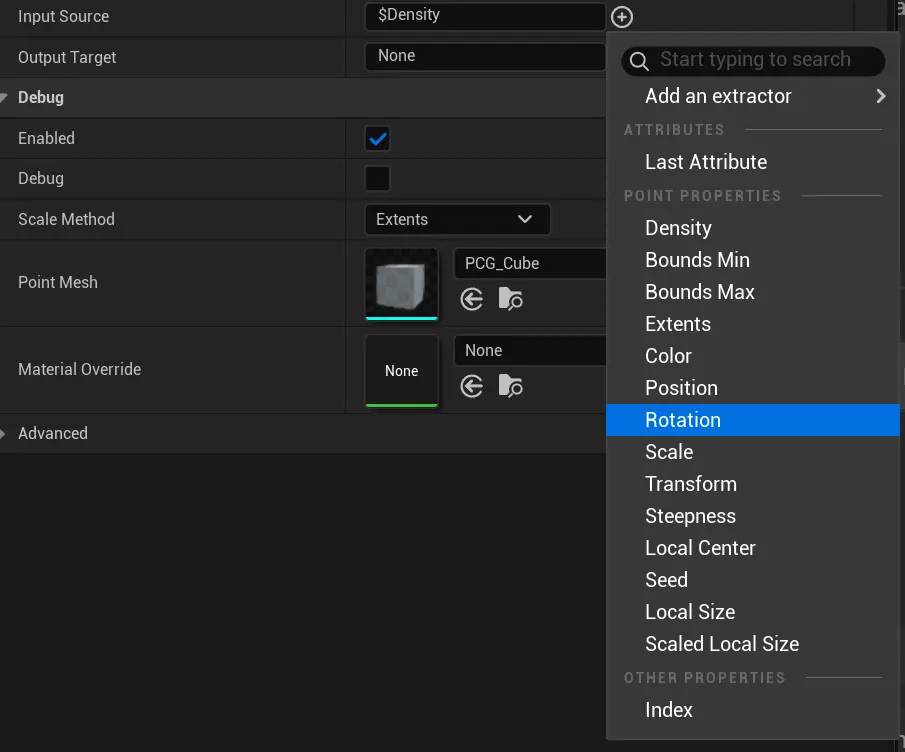Browse to PCG_Cube in Content Browser
Viewport: 905px width, 752px height.
coord(510,299)
